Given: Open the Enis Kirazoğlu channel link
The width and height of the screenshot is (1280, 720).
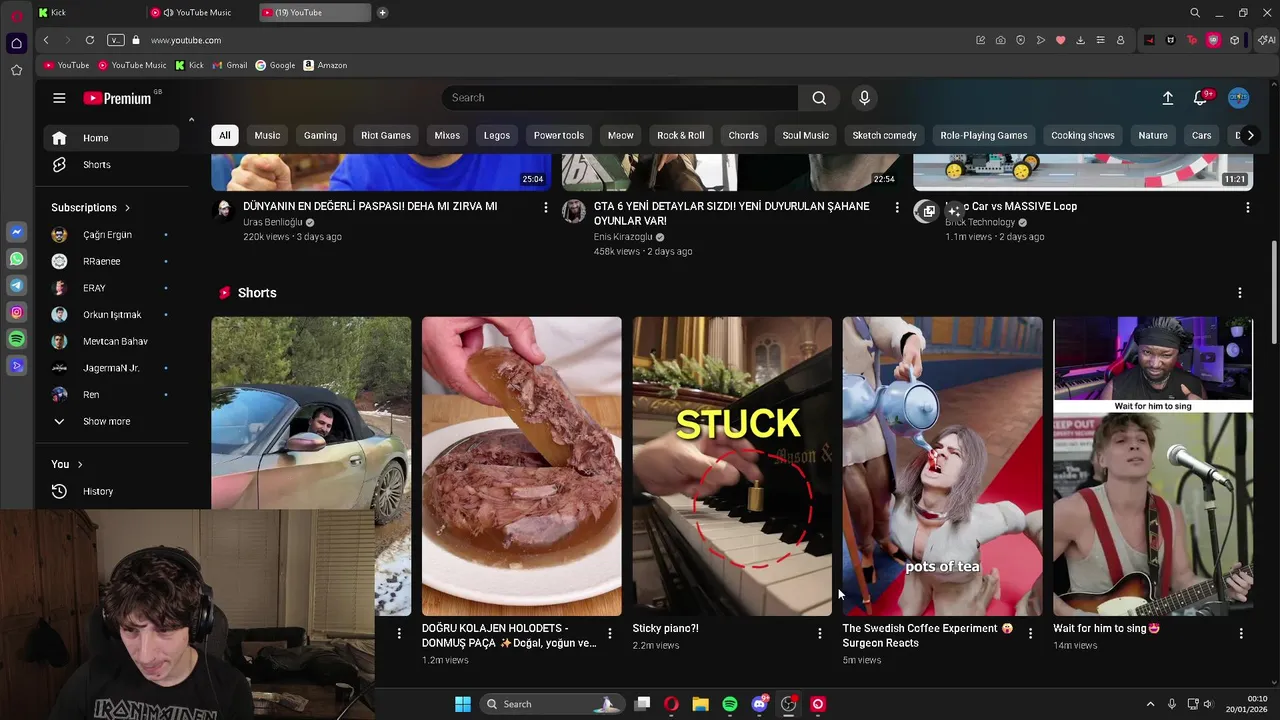Looking at the screenshot, I should (623, 238).
